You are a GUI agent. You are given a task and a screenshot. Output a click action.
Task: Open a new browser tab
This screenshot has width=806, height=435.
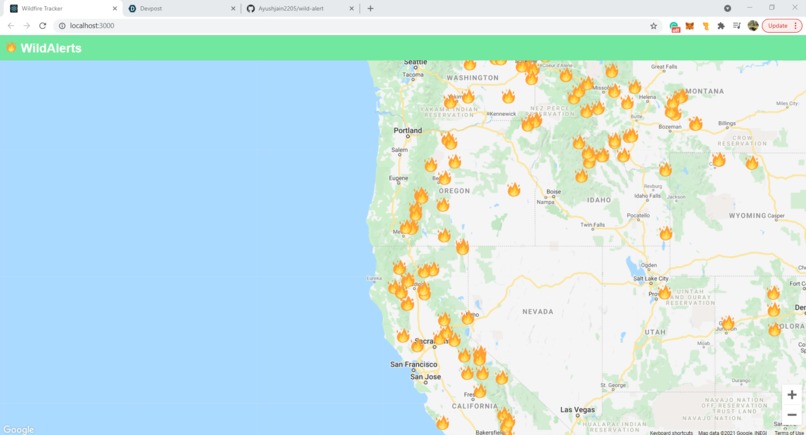(x=370, y=8)
